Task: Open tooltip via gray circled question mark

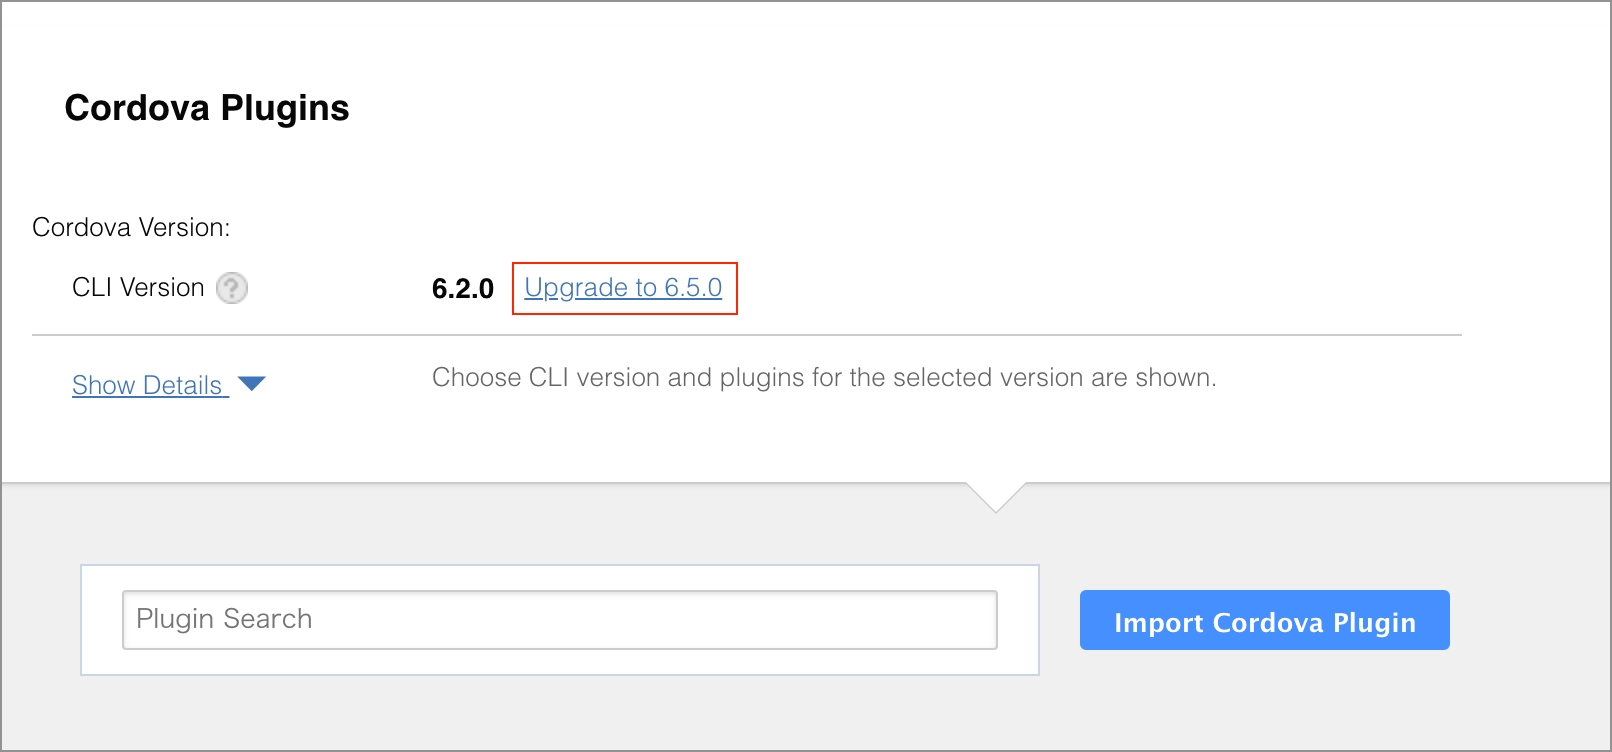Action: [232, 288]
